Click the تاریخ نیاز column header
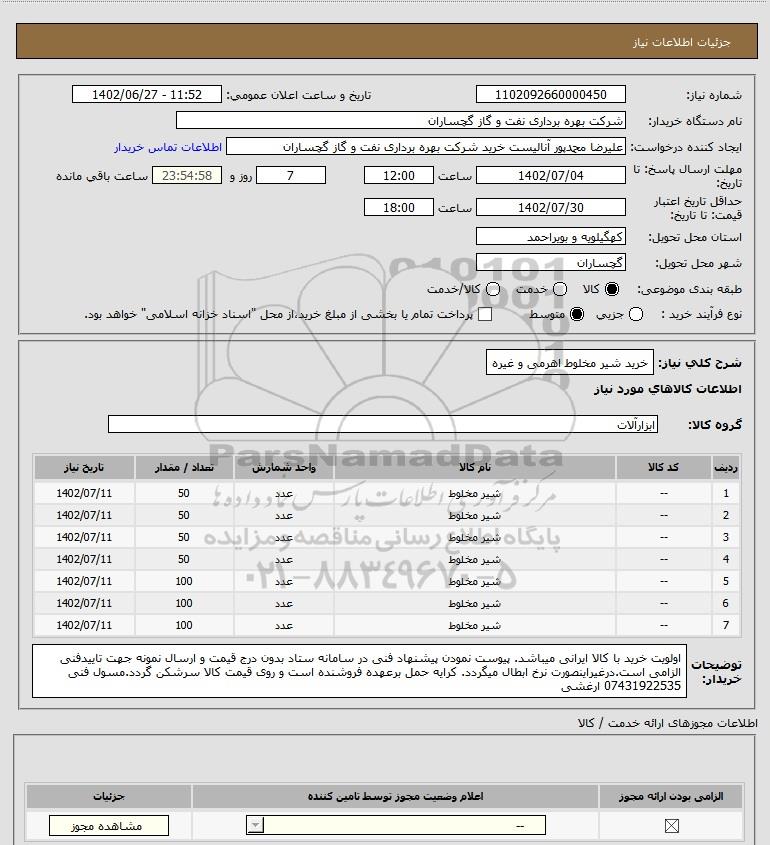Viewport: 770px width, 845px height. pos(84,468)
